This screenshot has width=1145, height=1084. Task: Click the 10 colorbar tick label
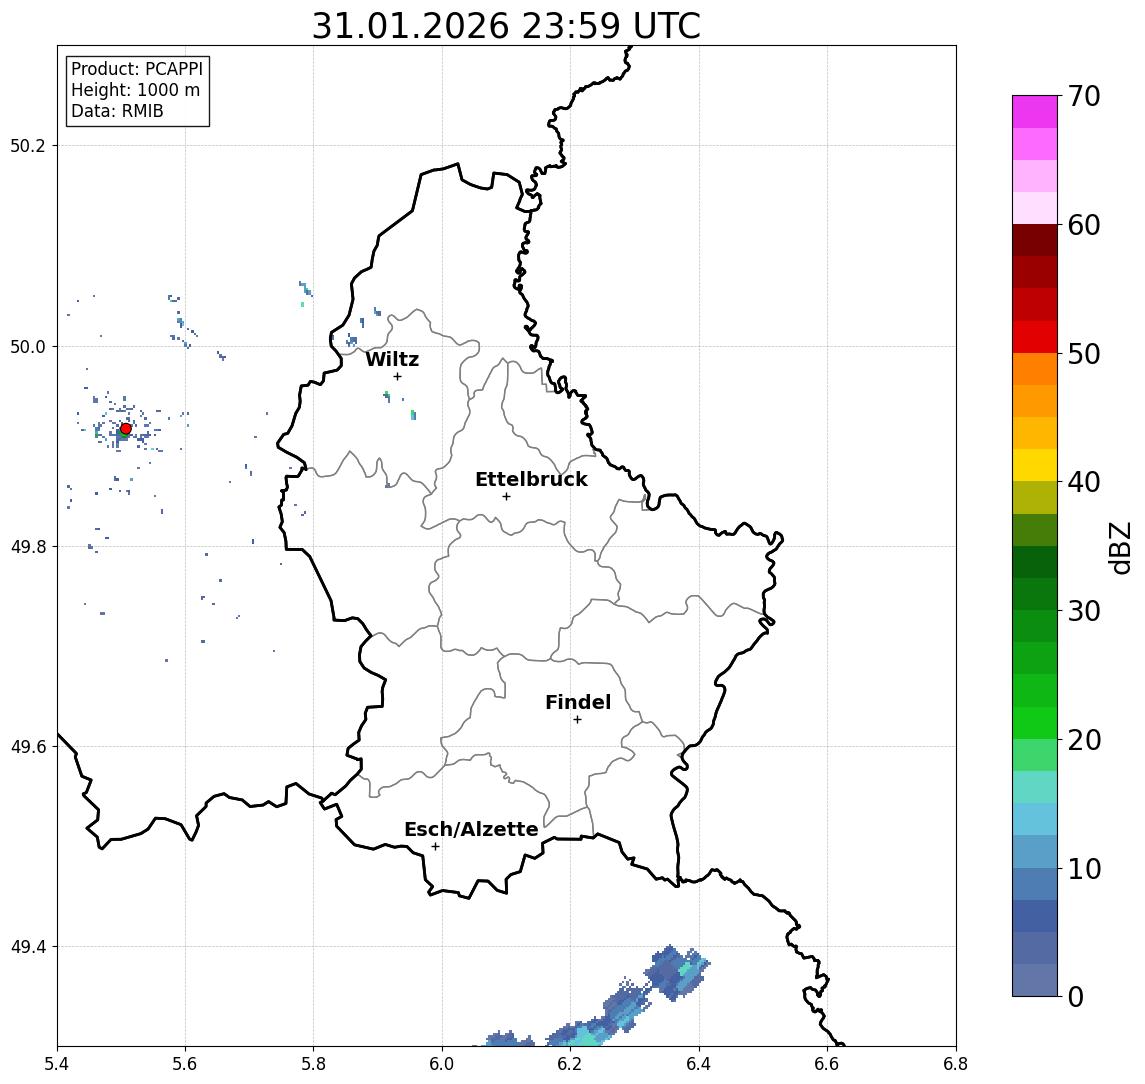[1084, 868]
